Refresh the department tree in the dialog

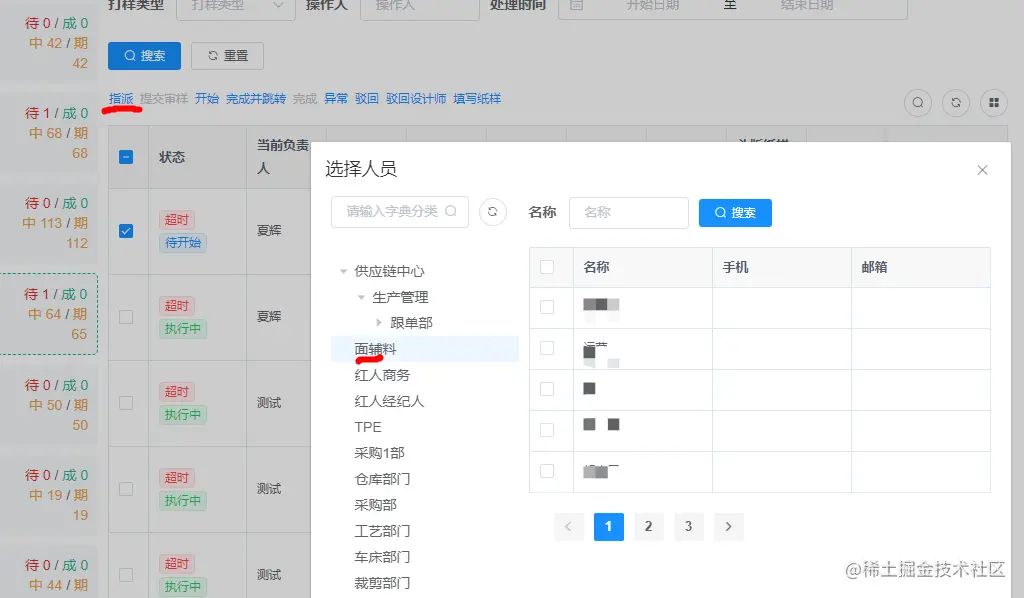pyautogui.click(x=492, y=212)
